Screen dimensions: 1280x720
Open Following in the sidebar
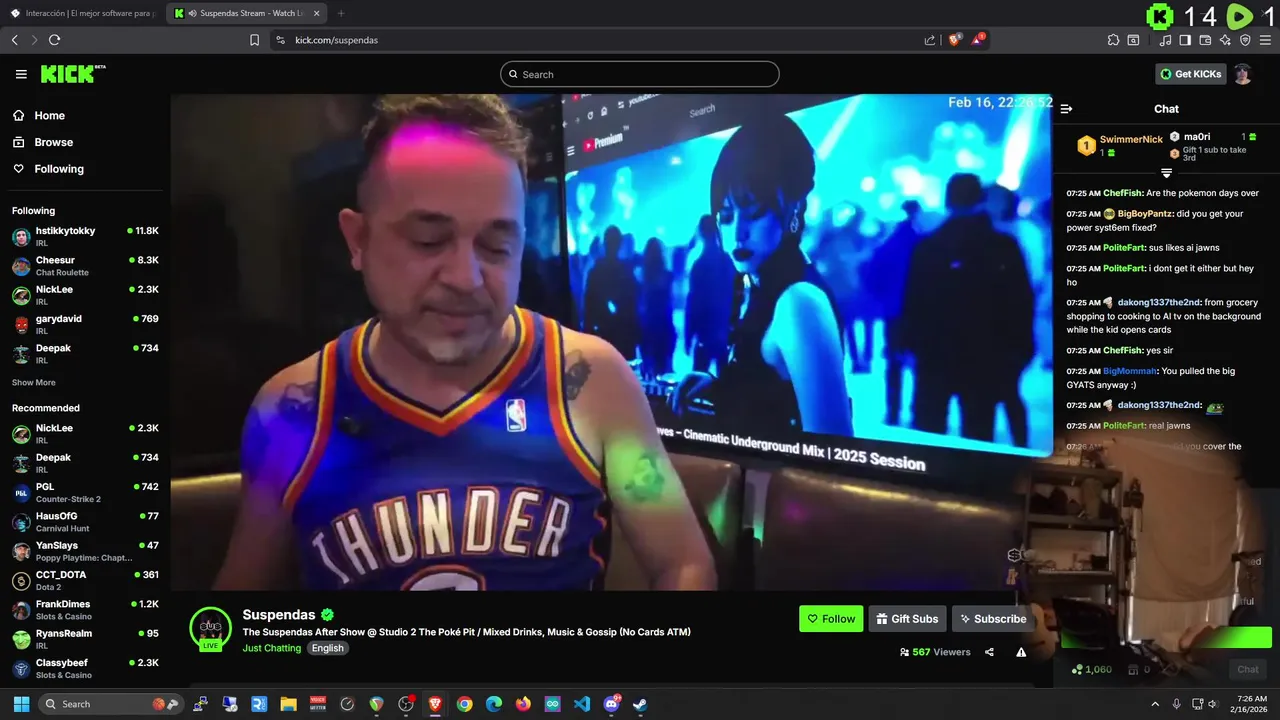click(59, 169)
